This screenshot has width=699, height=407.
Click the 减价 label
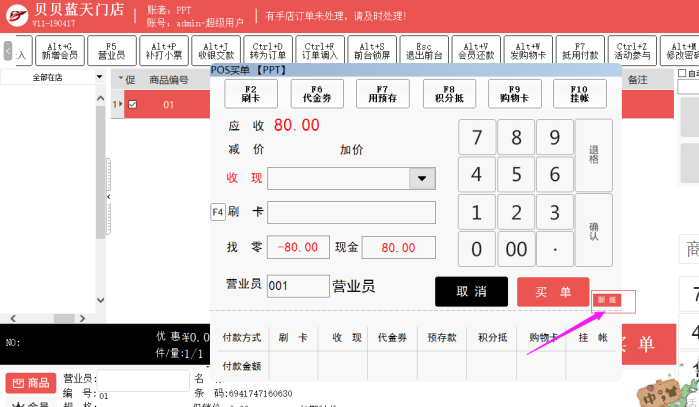click(246, 149)
